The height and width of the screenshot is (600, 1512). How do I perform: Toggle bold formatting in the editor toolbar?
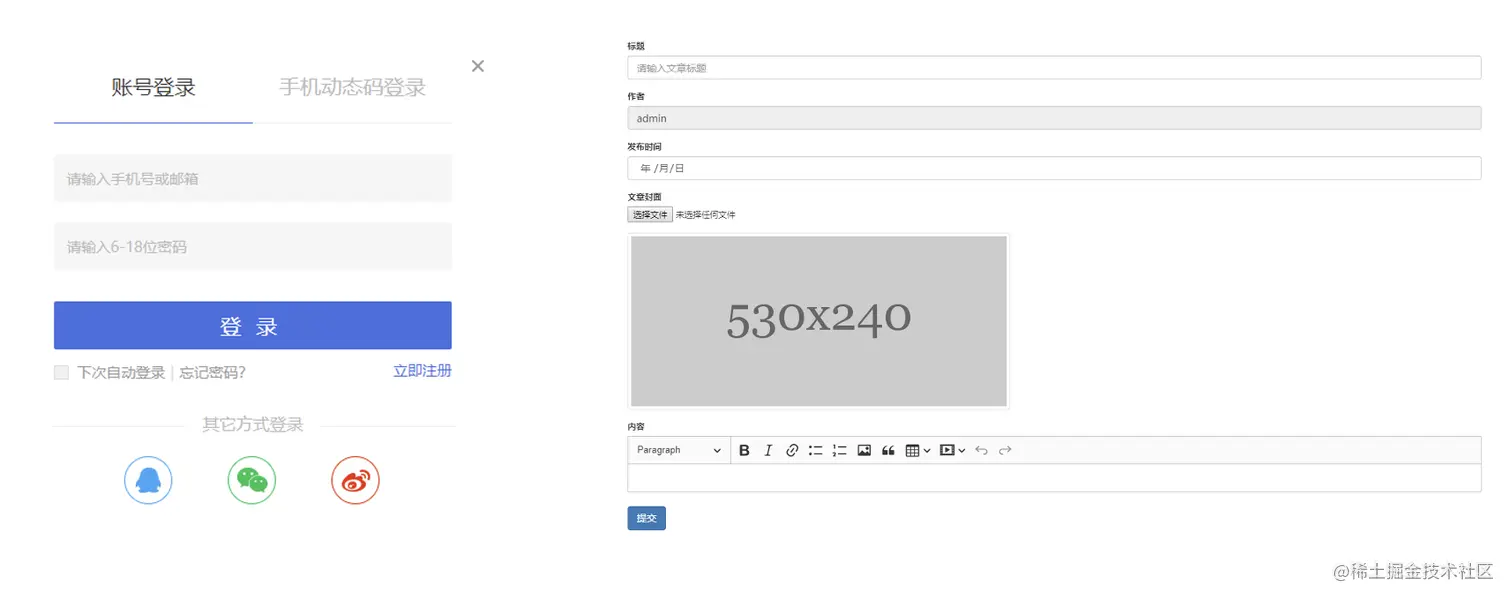tap(744, 451)
